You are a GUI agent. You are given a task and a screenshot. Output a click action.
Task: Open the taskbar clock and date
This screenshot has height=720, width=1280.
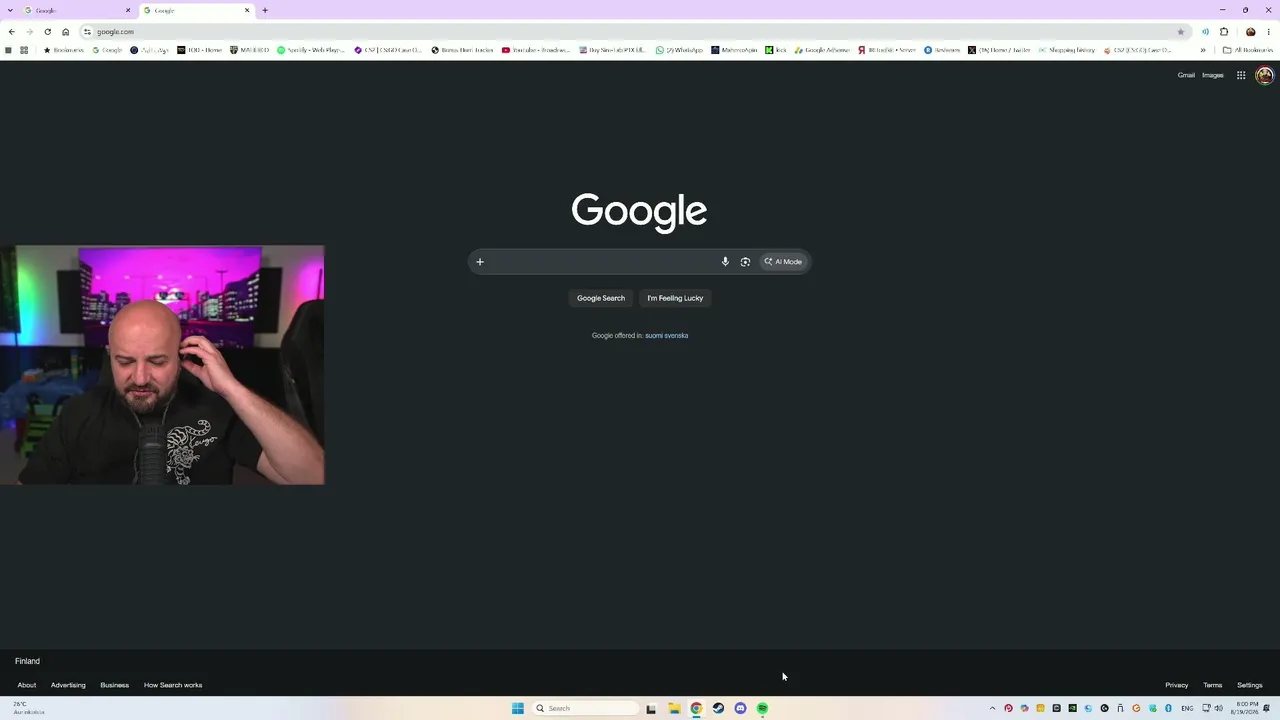point(1247,708)
